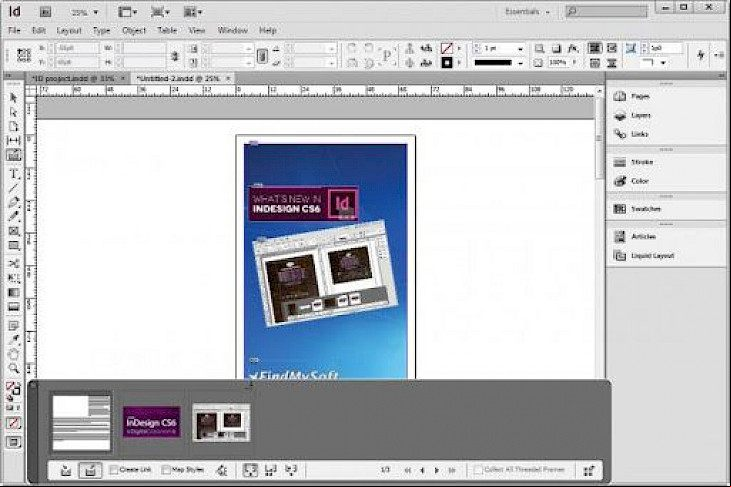Select the Rectangle Frame tool

(x=14, y=231)
